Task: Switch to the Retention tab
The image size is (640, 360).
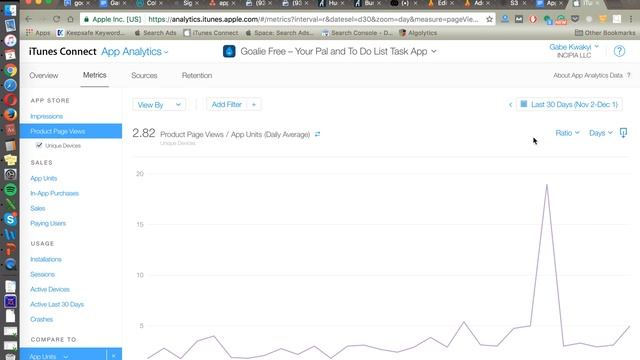Action: point(197,76)
